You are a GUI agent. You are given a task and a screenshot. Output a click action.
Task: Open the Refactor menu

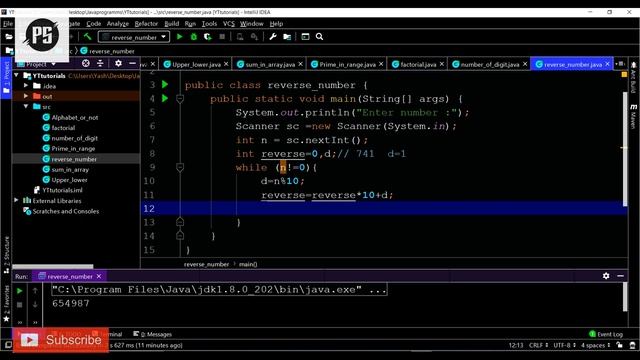[146, 24]
